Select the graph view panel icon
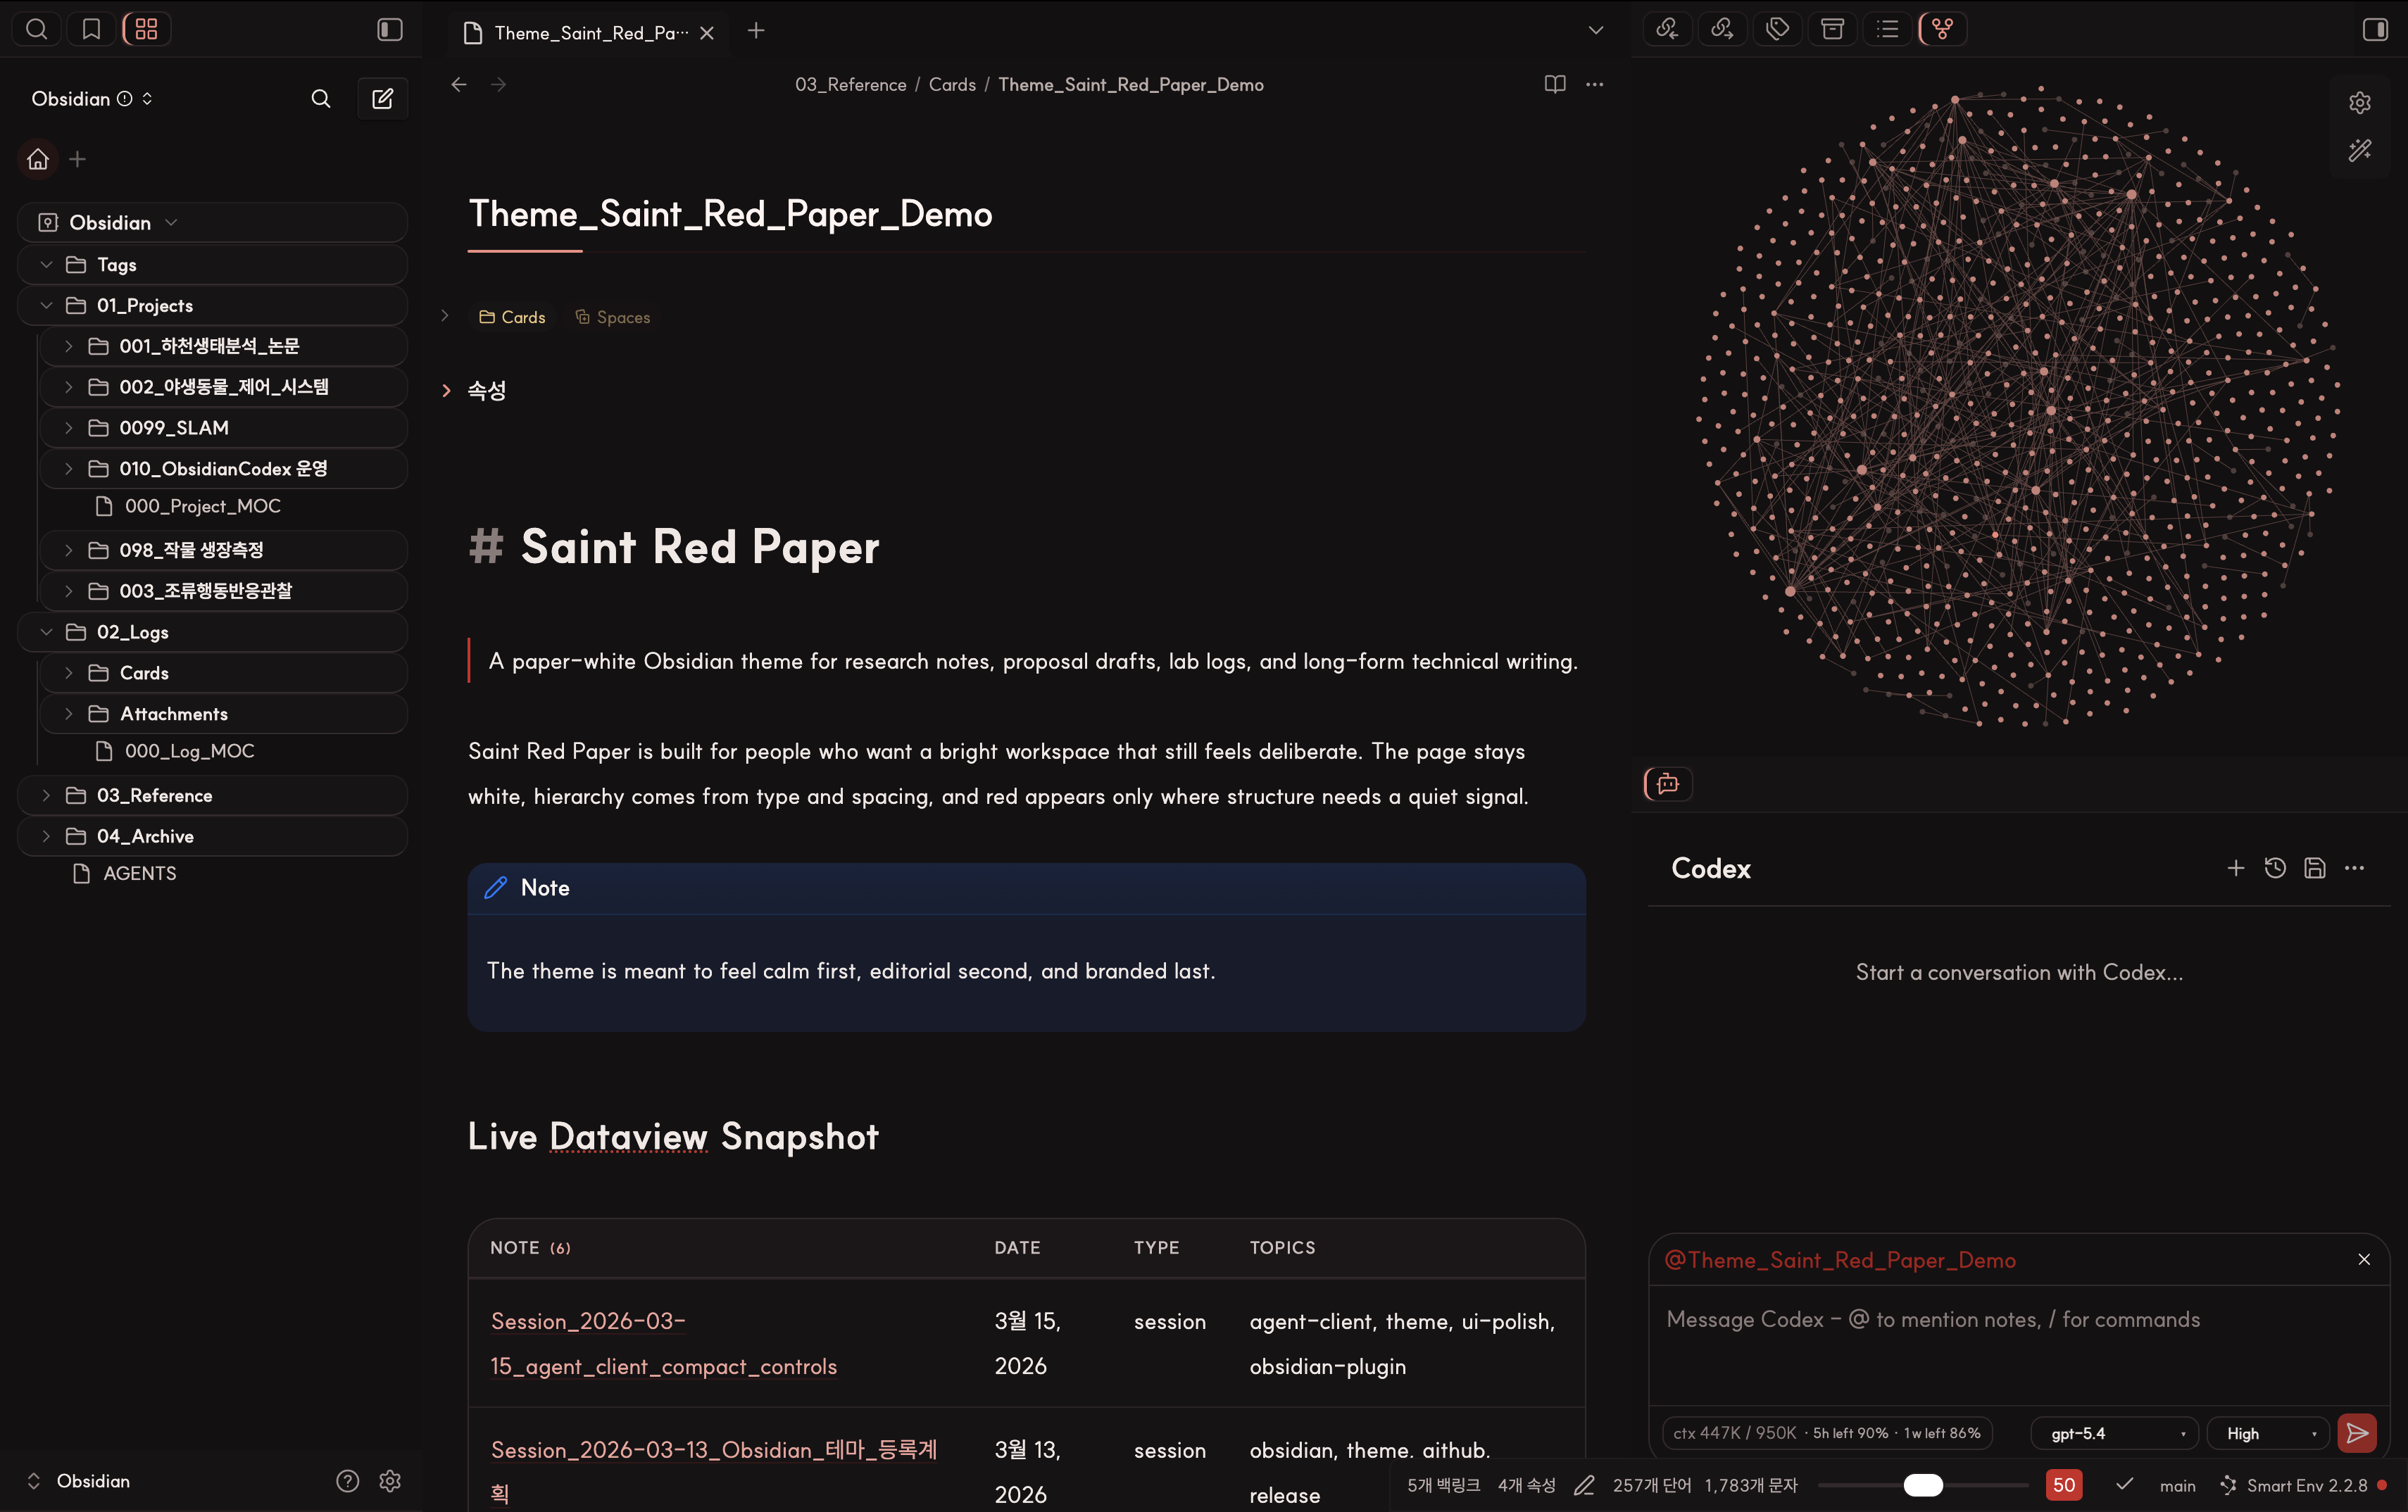 [1942, 29]
